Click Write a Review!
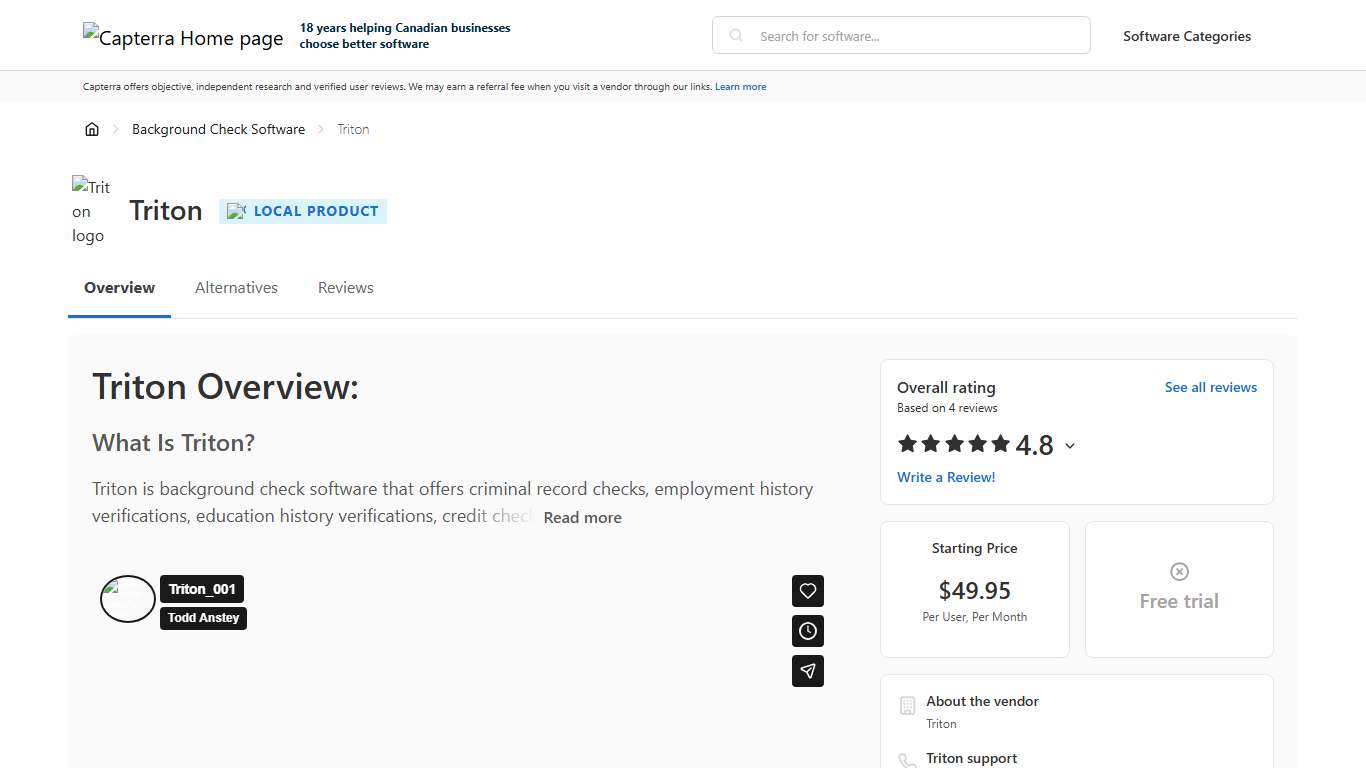 click(946, 477)
